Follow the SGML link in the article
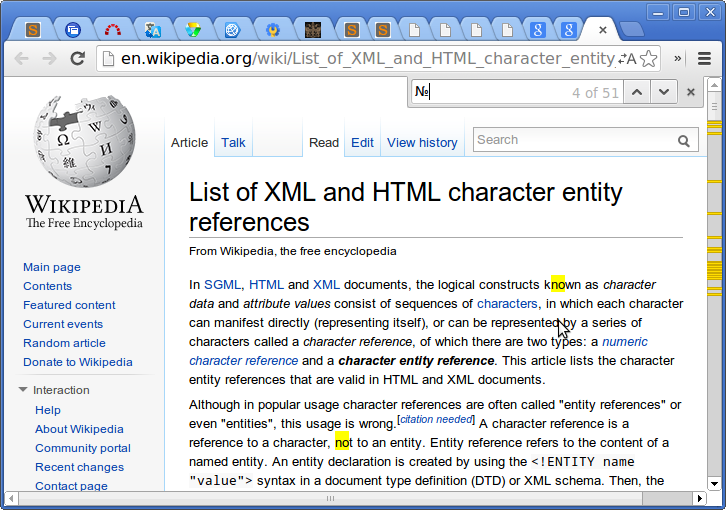The width and height of the screenshot is (726, 510). point(222,284)
